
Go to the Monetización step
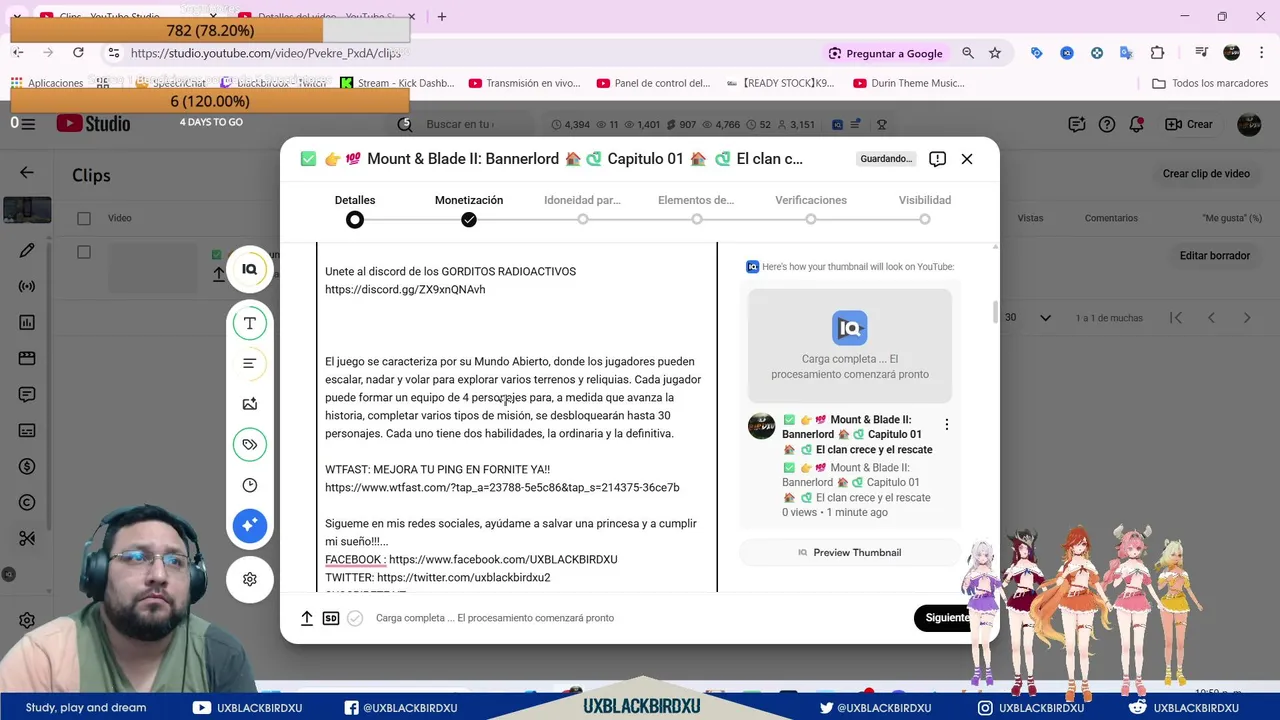pos(469,209)
